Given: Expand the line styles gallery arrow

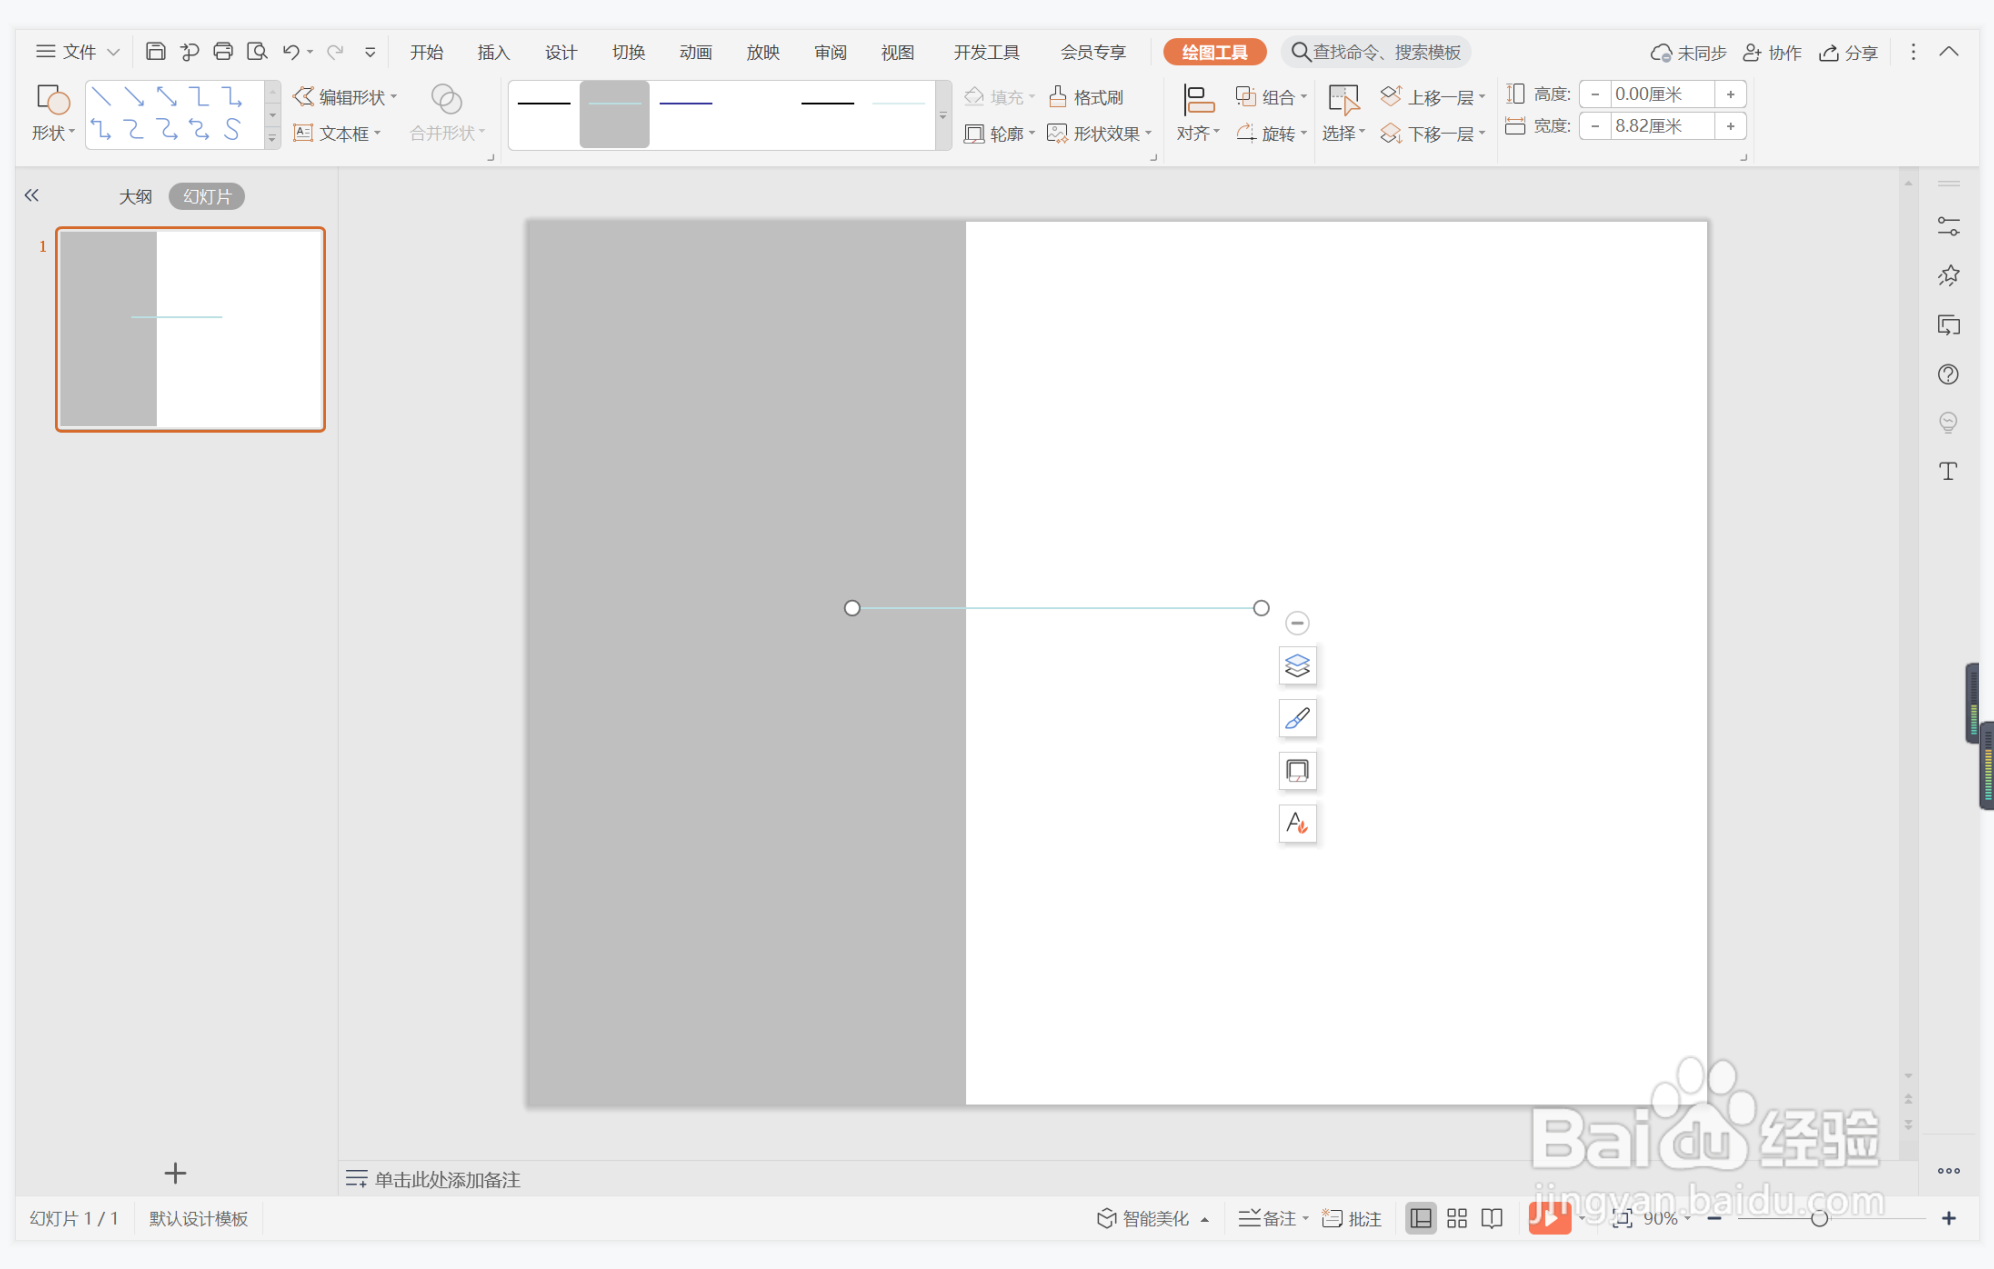Looking at the screenshot, I should (x=942, y=116).
